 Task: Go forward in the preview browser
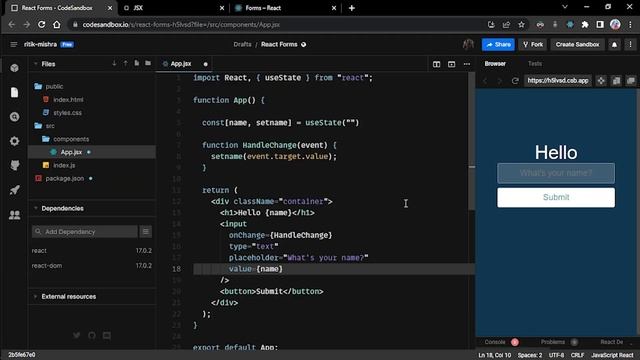click(x=499, y=81)
